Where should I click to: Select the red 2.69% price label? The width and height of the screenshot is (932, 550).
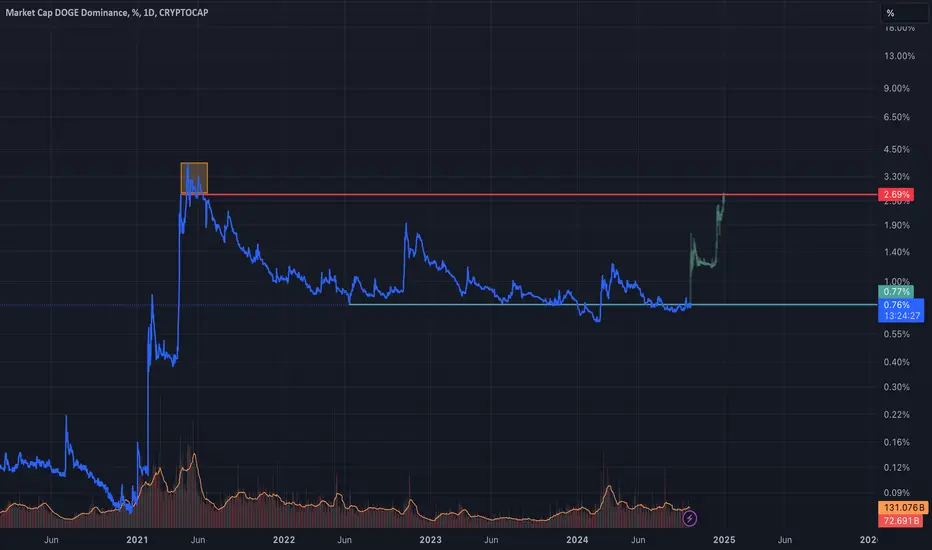pos(896,194)
